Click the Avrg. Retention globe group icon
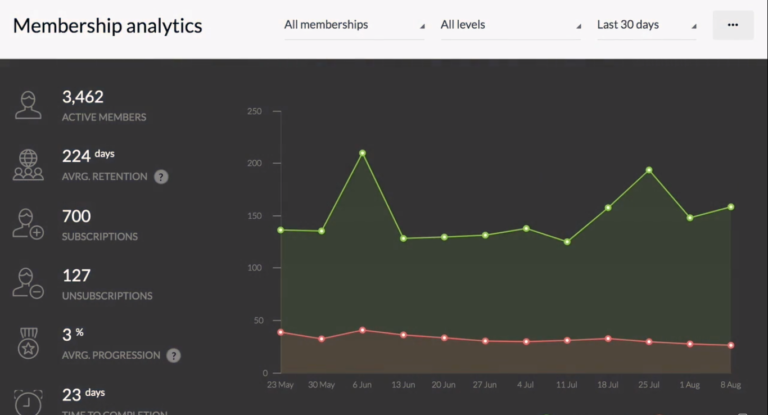Viewport: 768px width, 415px height. tap(28, 165)
